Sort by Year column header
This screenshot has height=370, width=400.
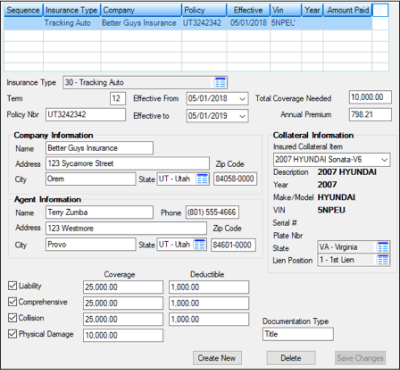click(313, 10)
